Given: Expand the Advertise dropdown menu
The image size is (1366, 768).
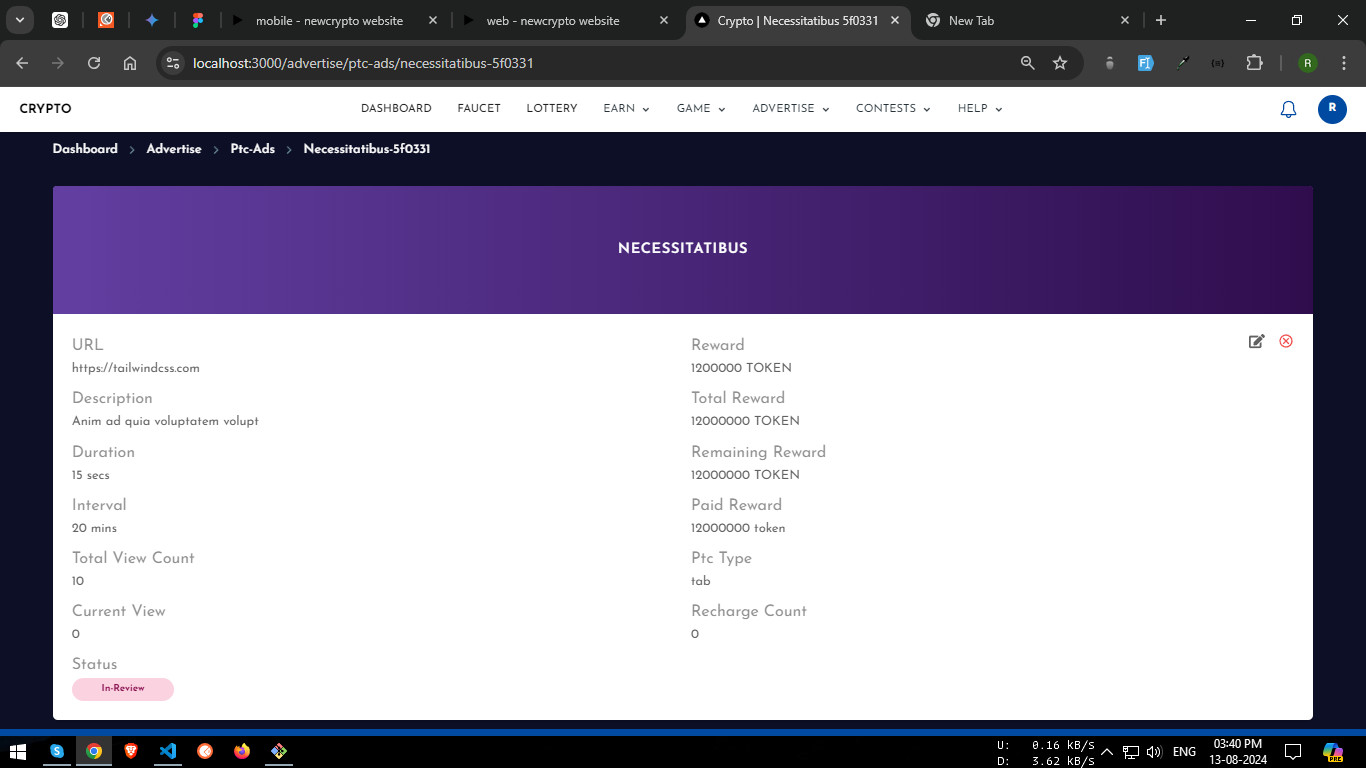Looking at the screenshot, I should coord(790,109).
